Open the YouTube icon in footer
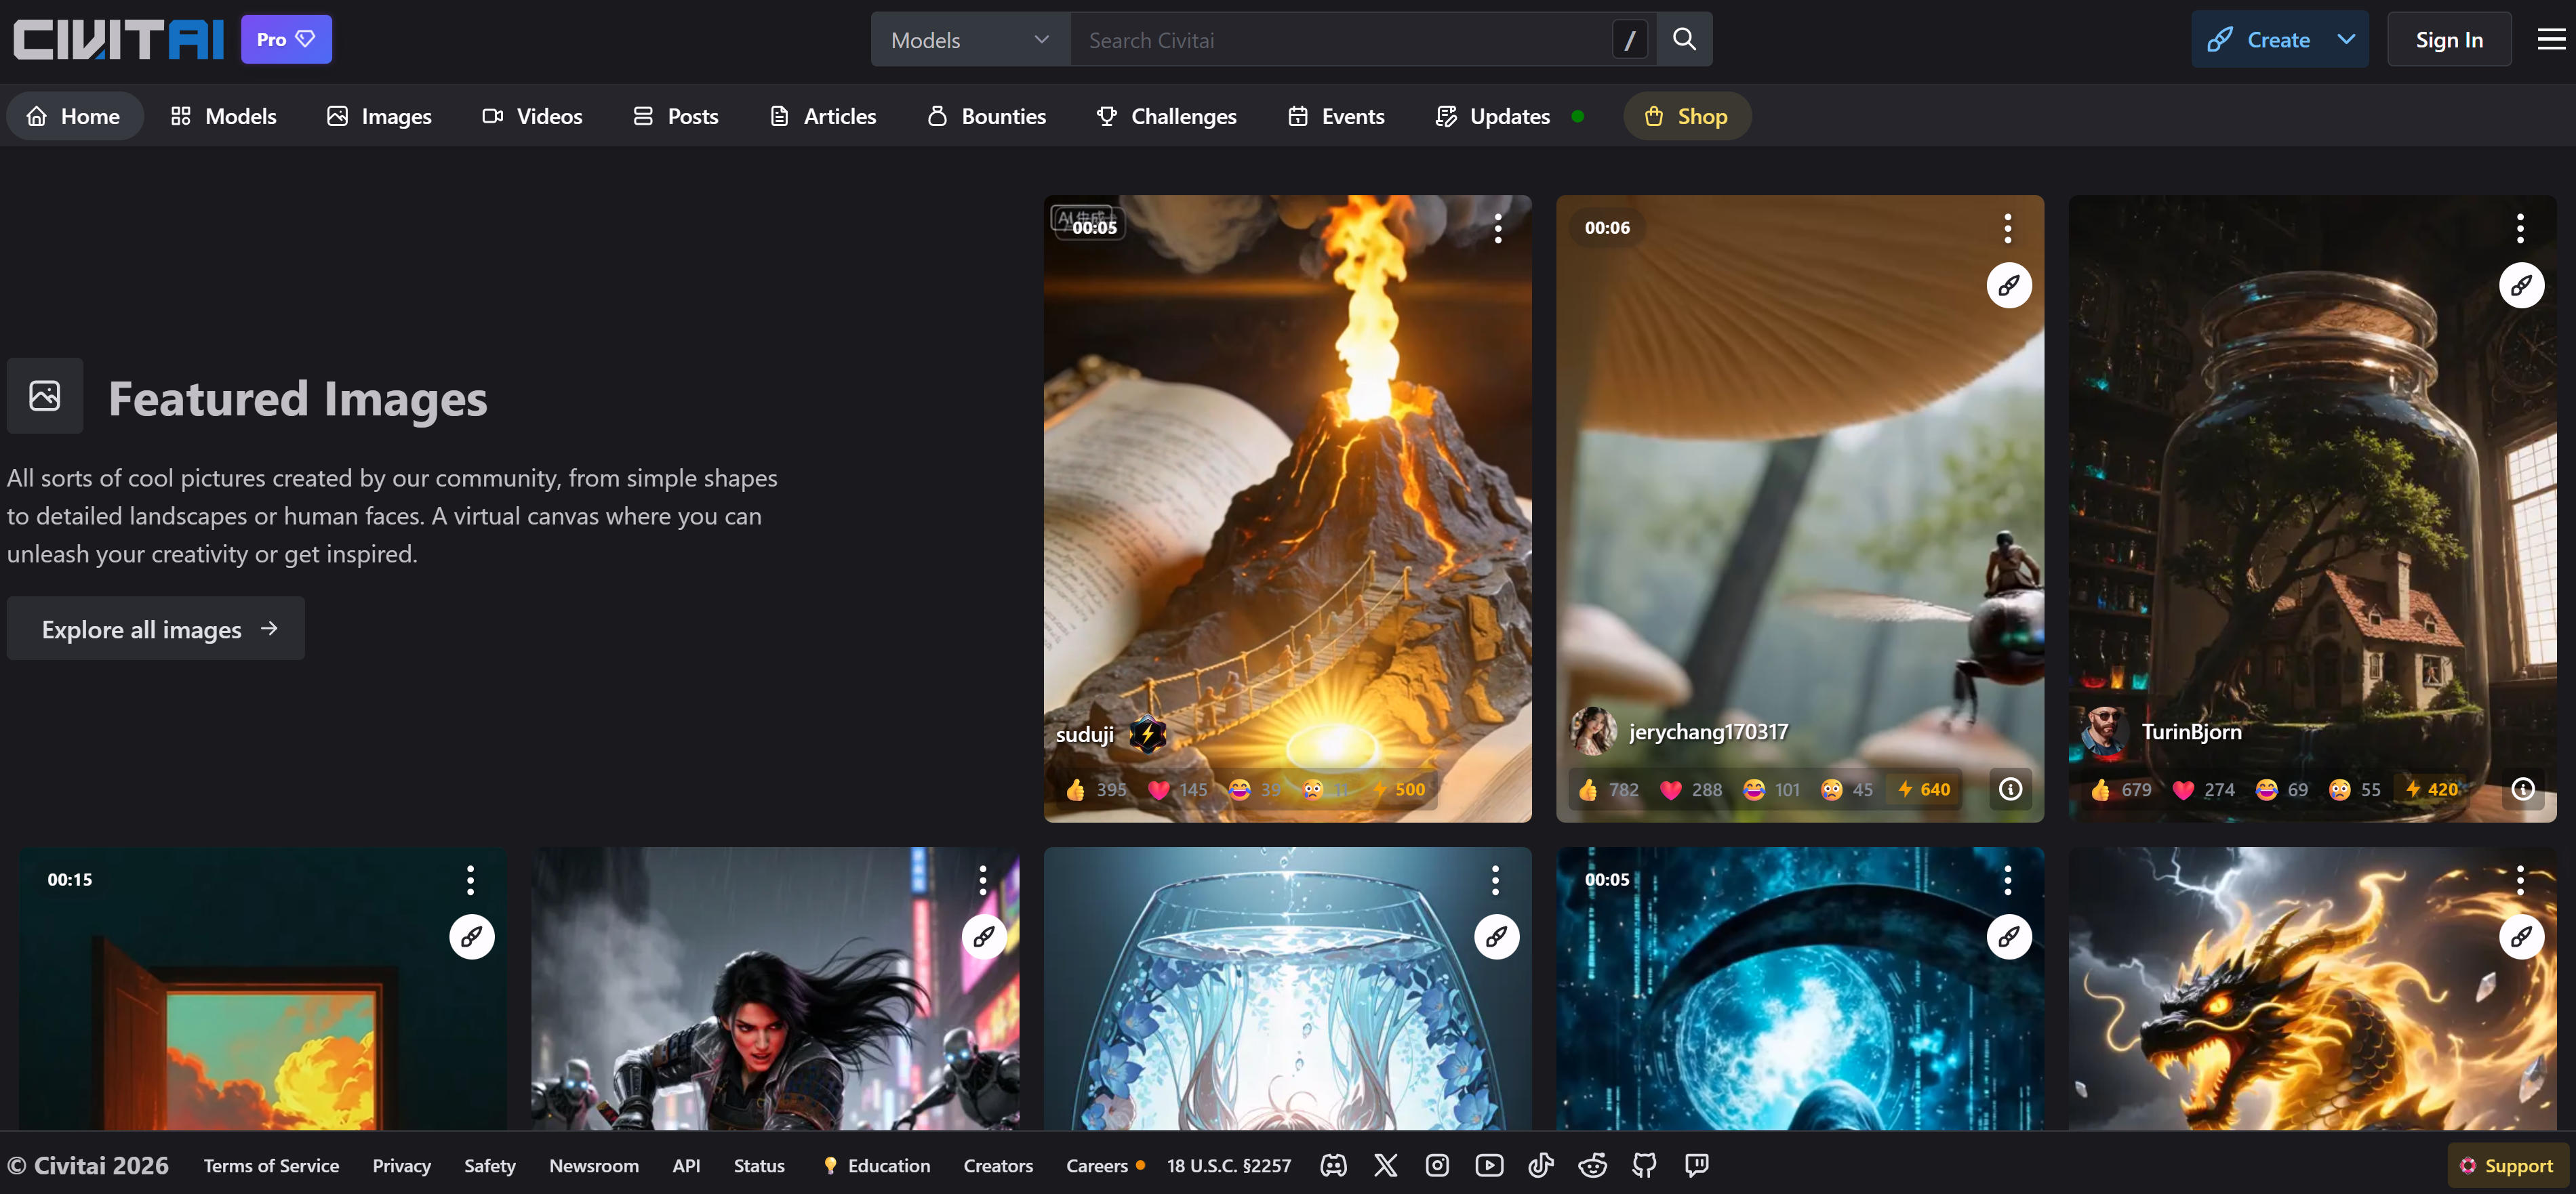 [1489, 1165]
